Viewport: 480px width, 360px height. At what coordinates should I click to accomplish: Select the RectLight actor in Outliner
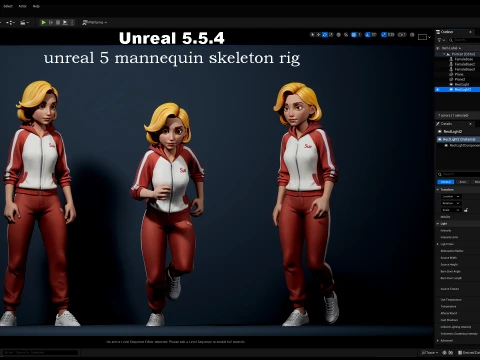point(462,84)
